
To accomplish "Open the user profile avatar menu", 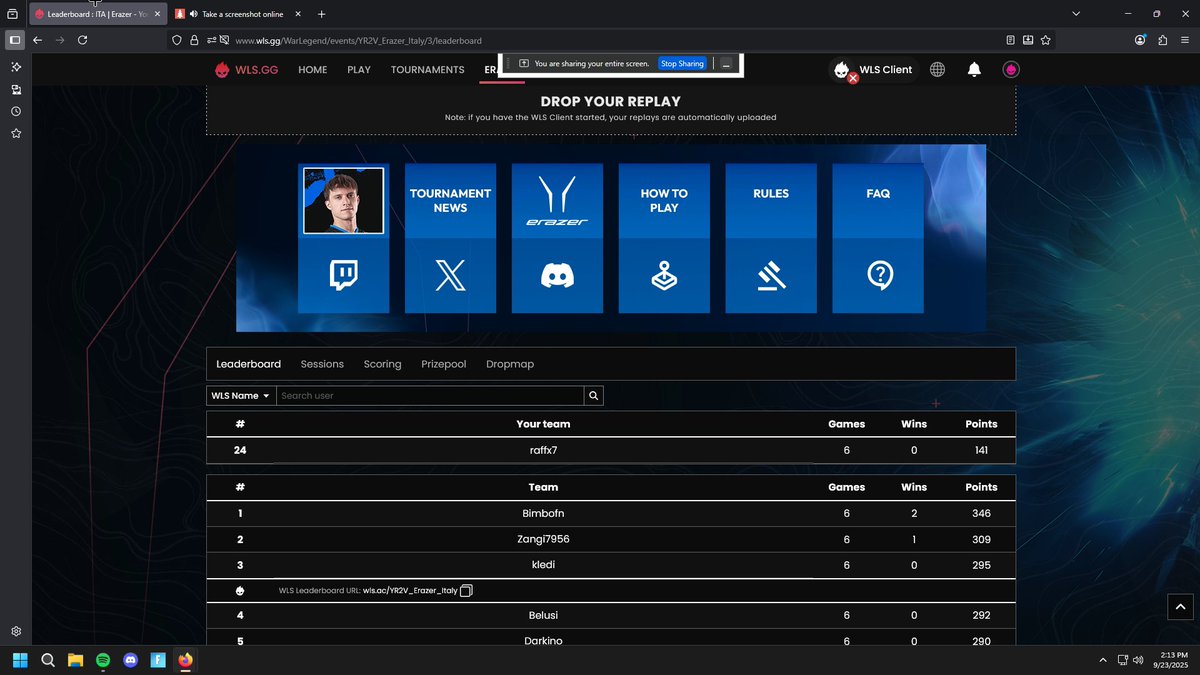I will coord(1011,70).
